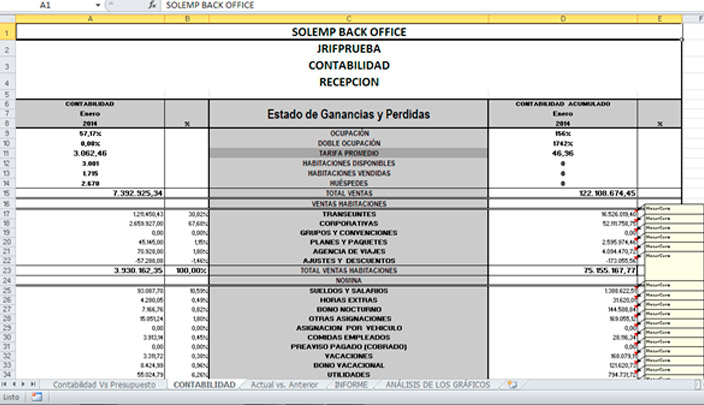Click the insert function fx icon
This screenshot has height=405, width=704.
[153, 5]
